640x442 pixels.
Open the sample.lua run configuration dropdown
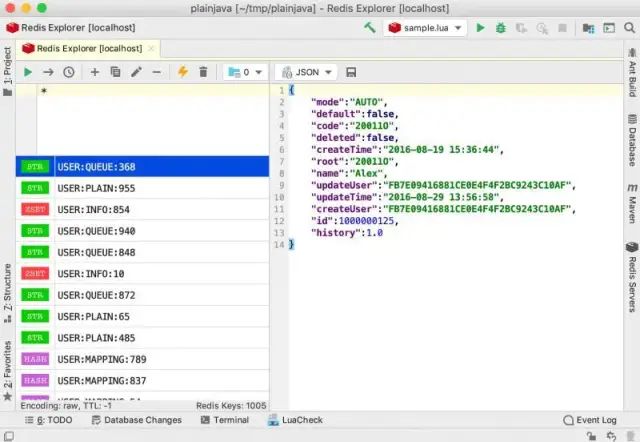click(x=425, y=28)
